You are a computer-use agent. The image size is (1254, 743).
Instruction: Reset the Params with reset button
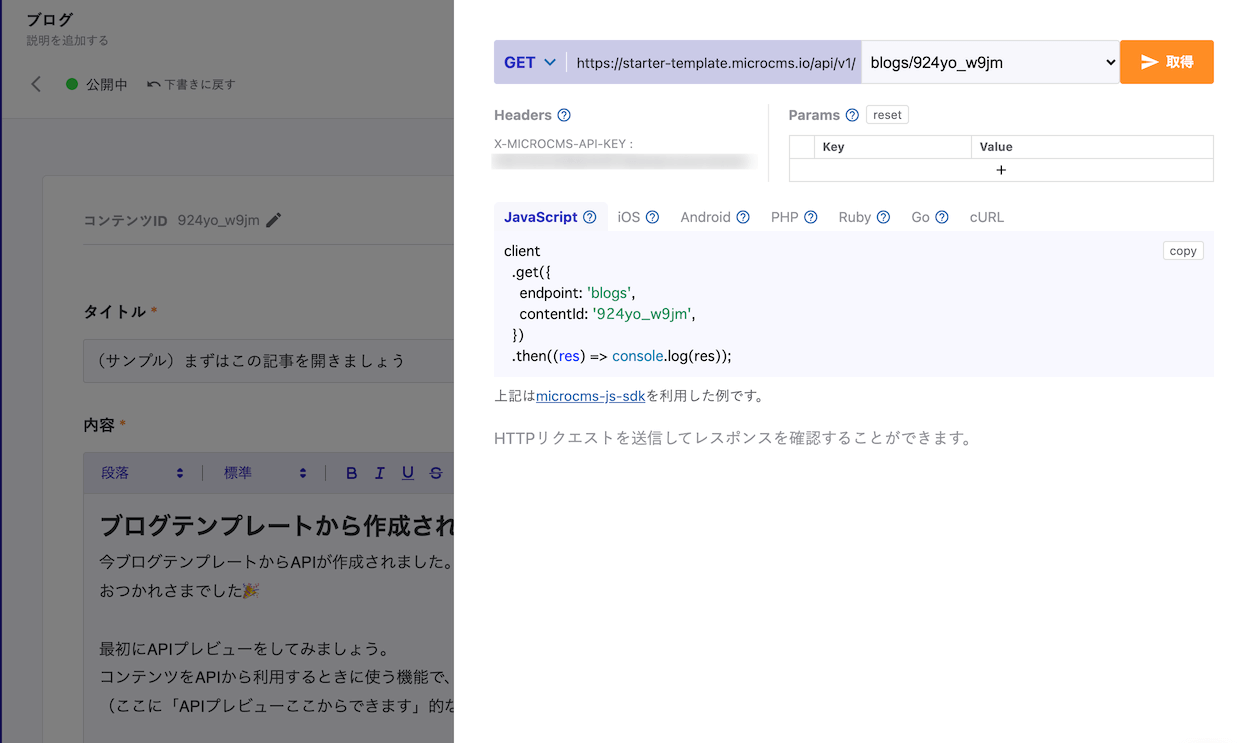[x=887, y=115]
